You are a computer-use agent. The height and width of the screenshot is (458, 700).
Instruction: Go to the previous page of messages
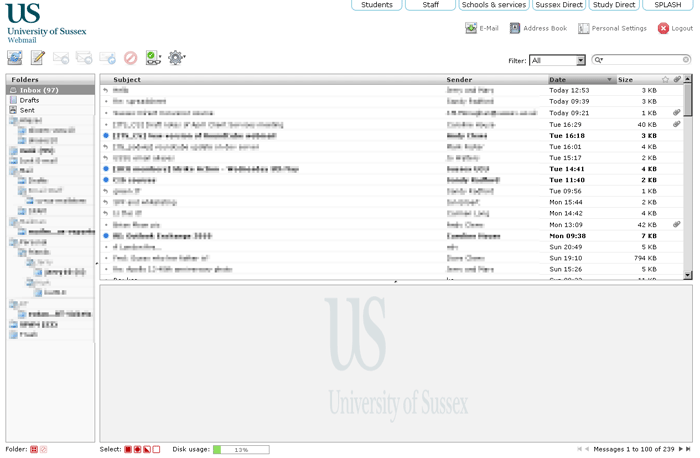click(x=587, y=449)
